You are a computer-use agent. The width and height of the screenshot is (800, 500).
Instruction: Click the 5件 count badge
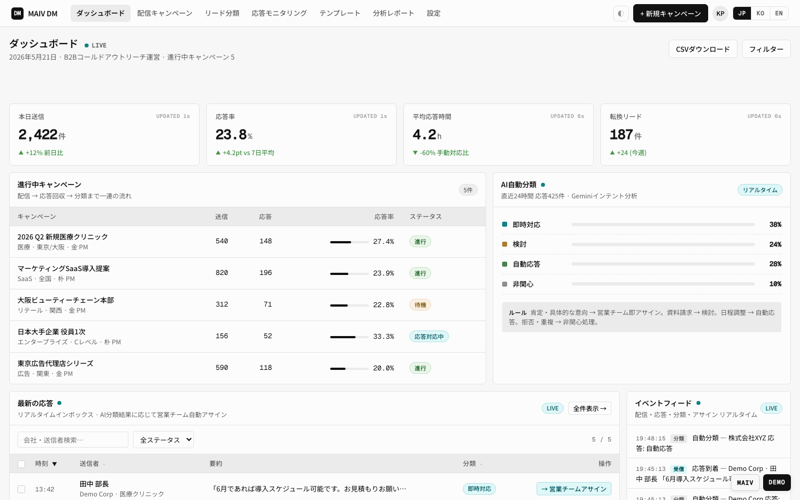point(468,190)
